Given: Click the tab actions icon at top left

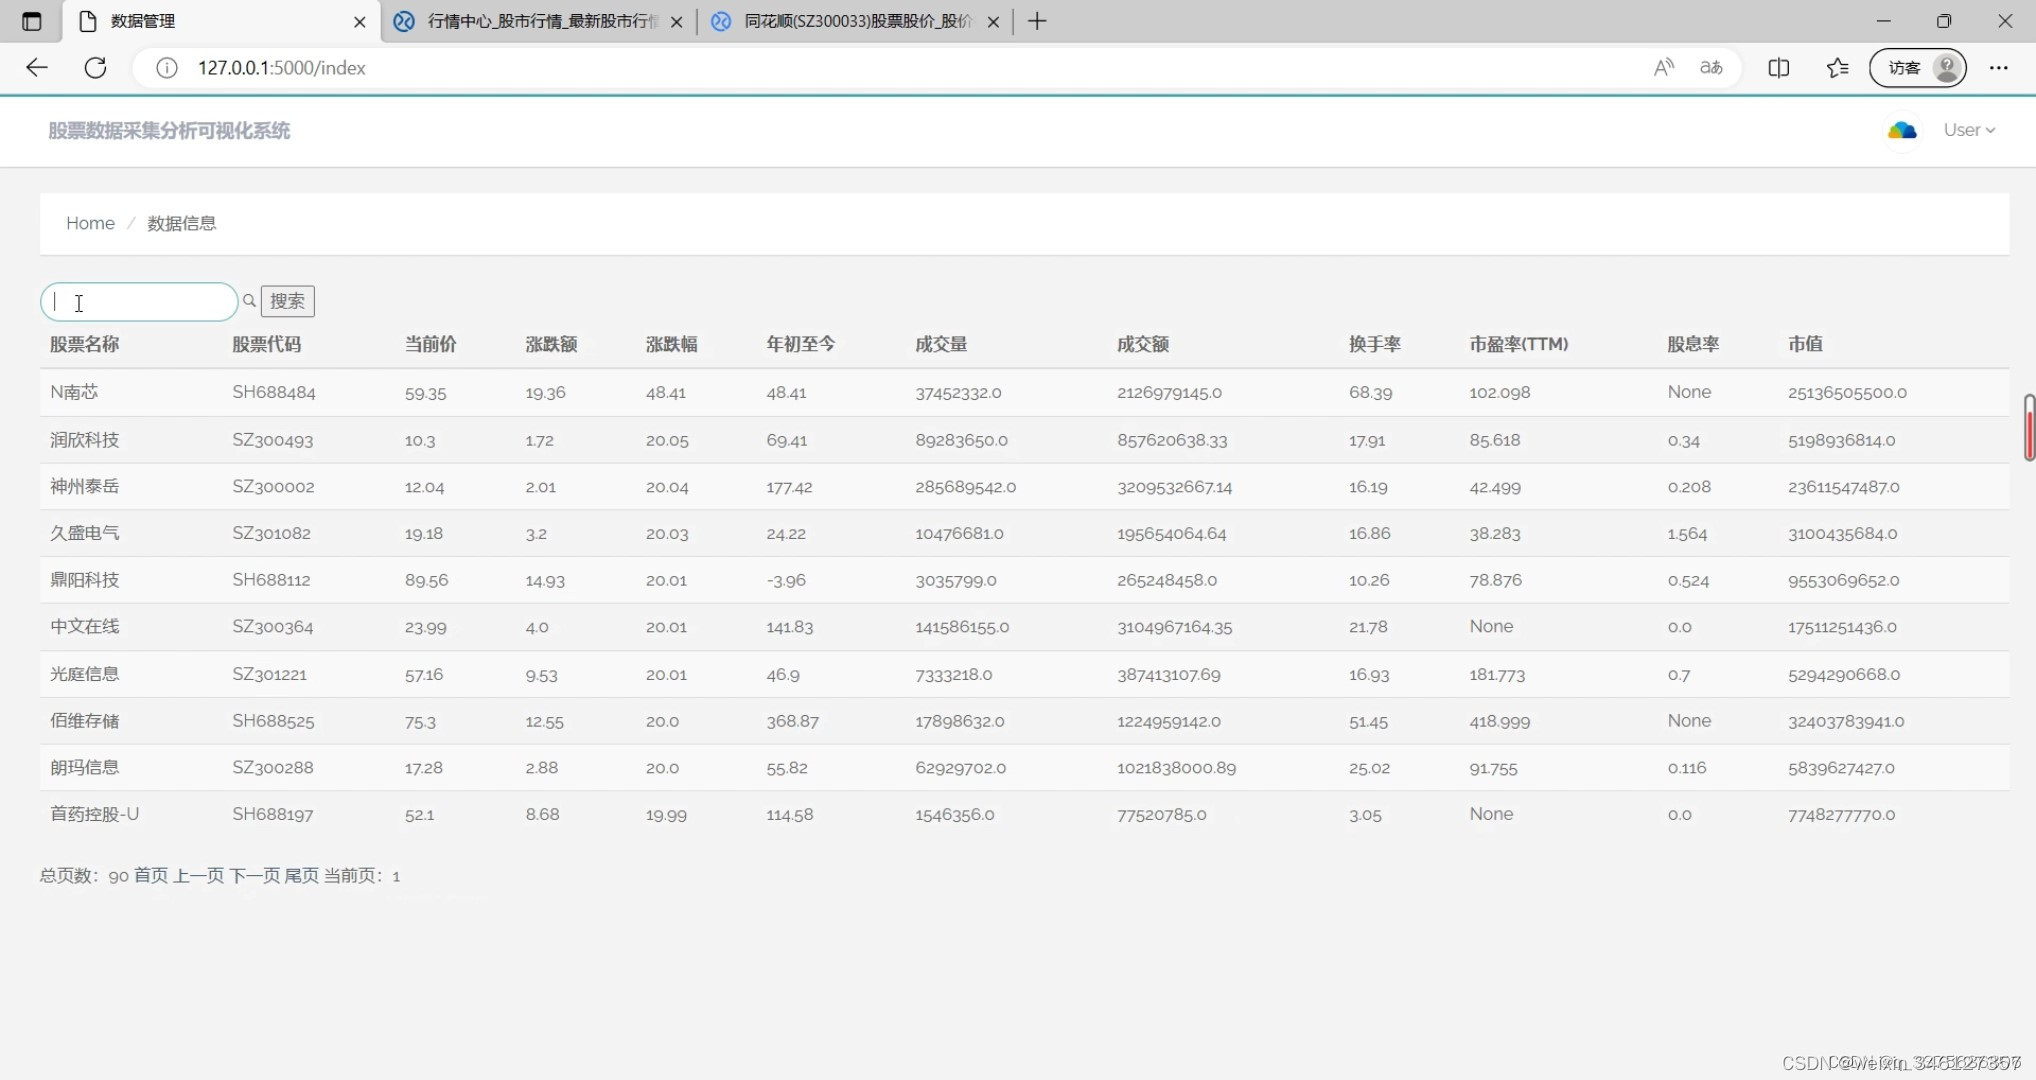Looking at the screenshot, I should (31, 21).
